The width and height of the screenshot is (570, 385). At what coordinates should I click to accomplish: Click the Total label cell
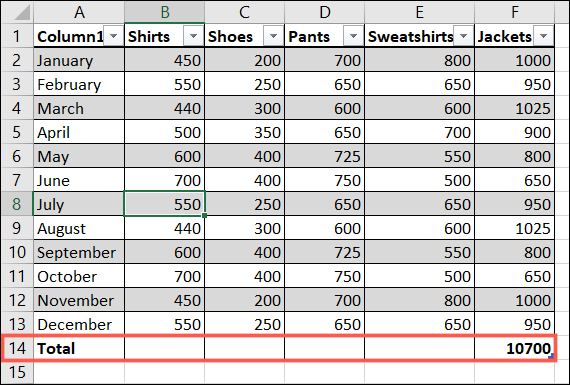click(x=79, y=348)
